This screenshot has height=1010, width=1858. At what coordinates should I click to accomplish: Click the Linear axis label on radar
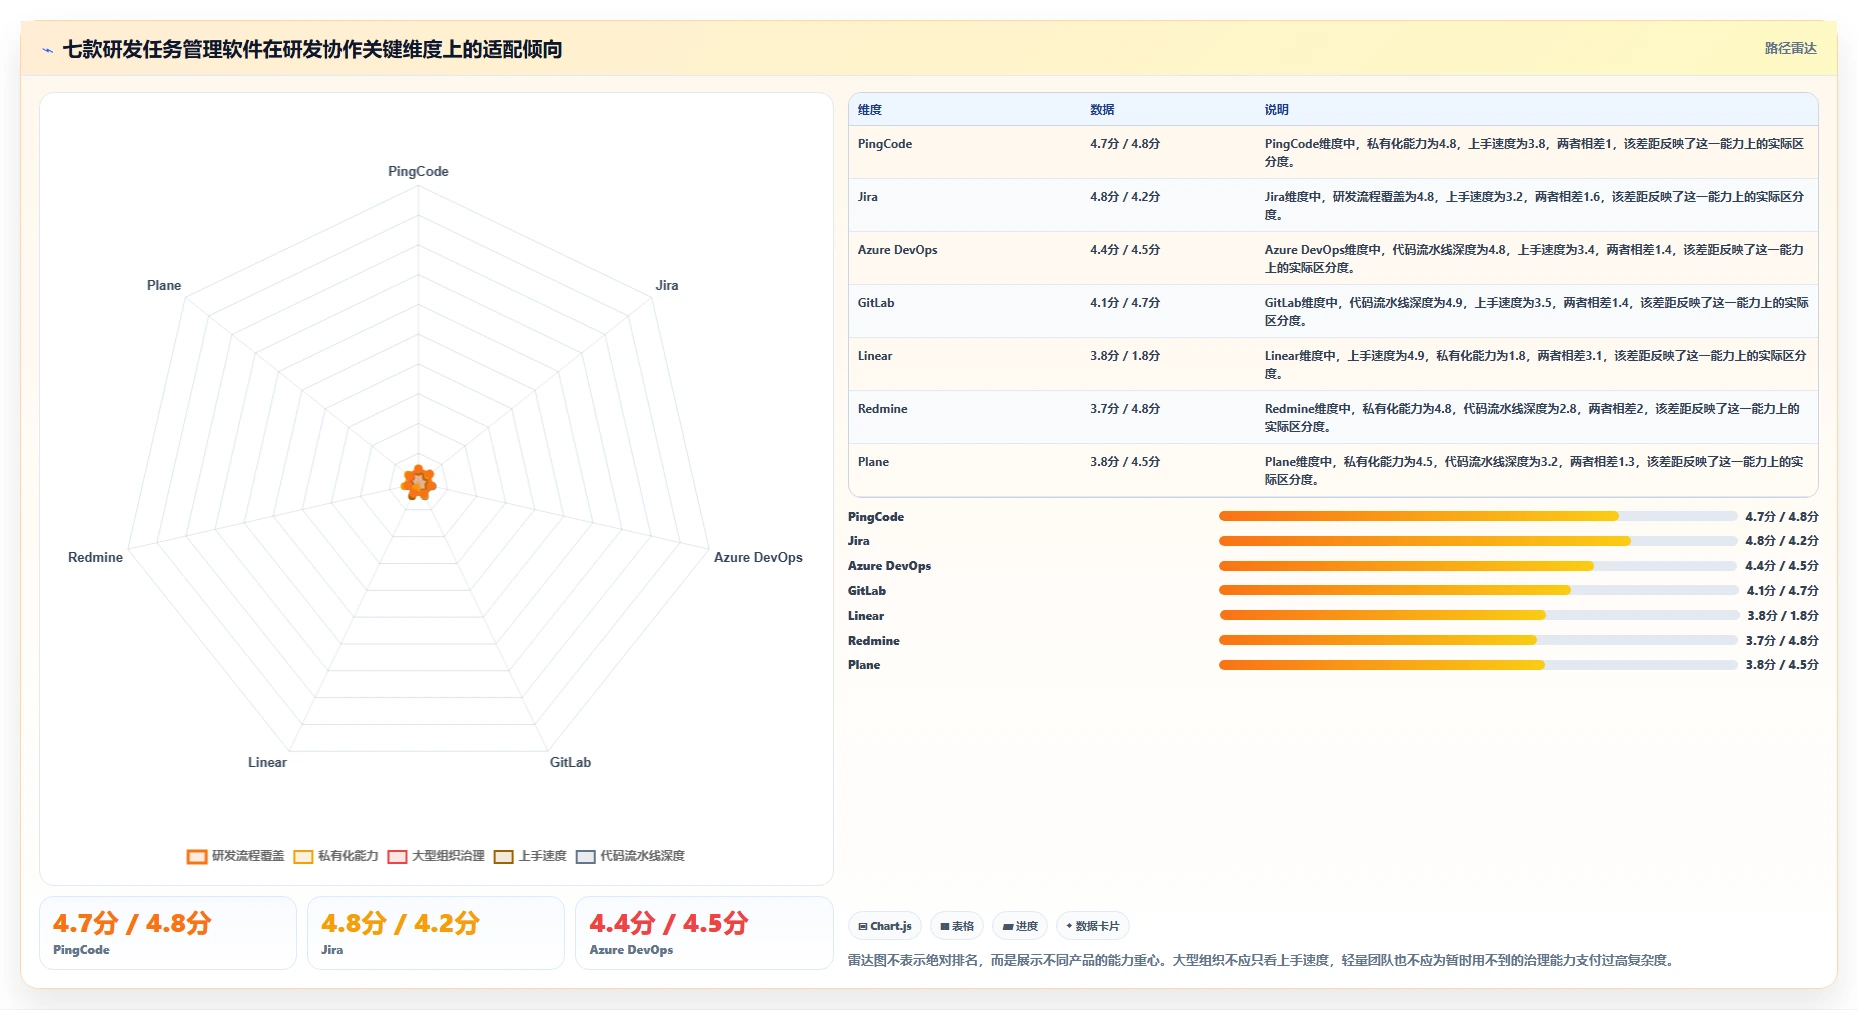tap(267, 763)
